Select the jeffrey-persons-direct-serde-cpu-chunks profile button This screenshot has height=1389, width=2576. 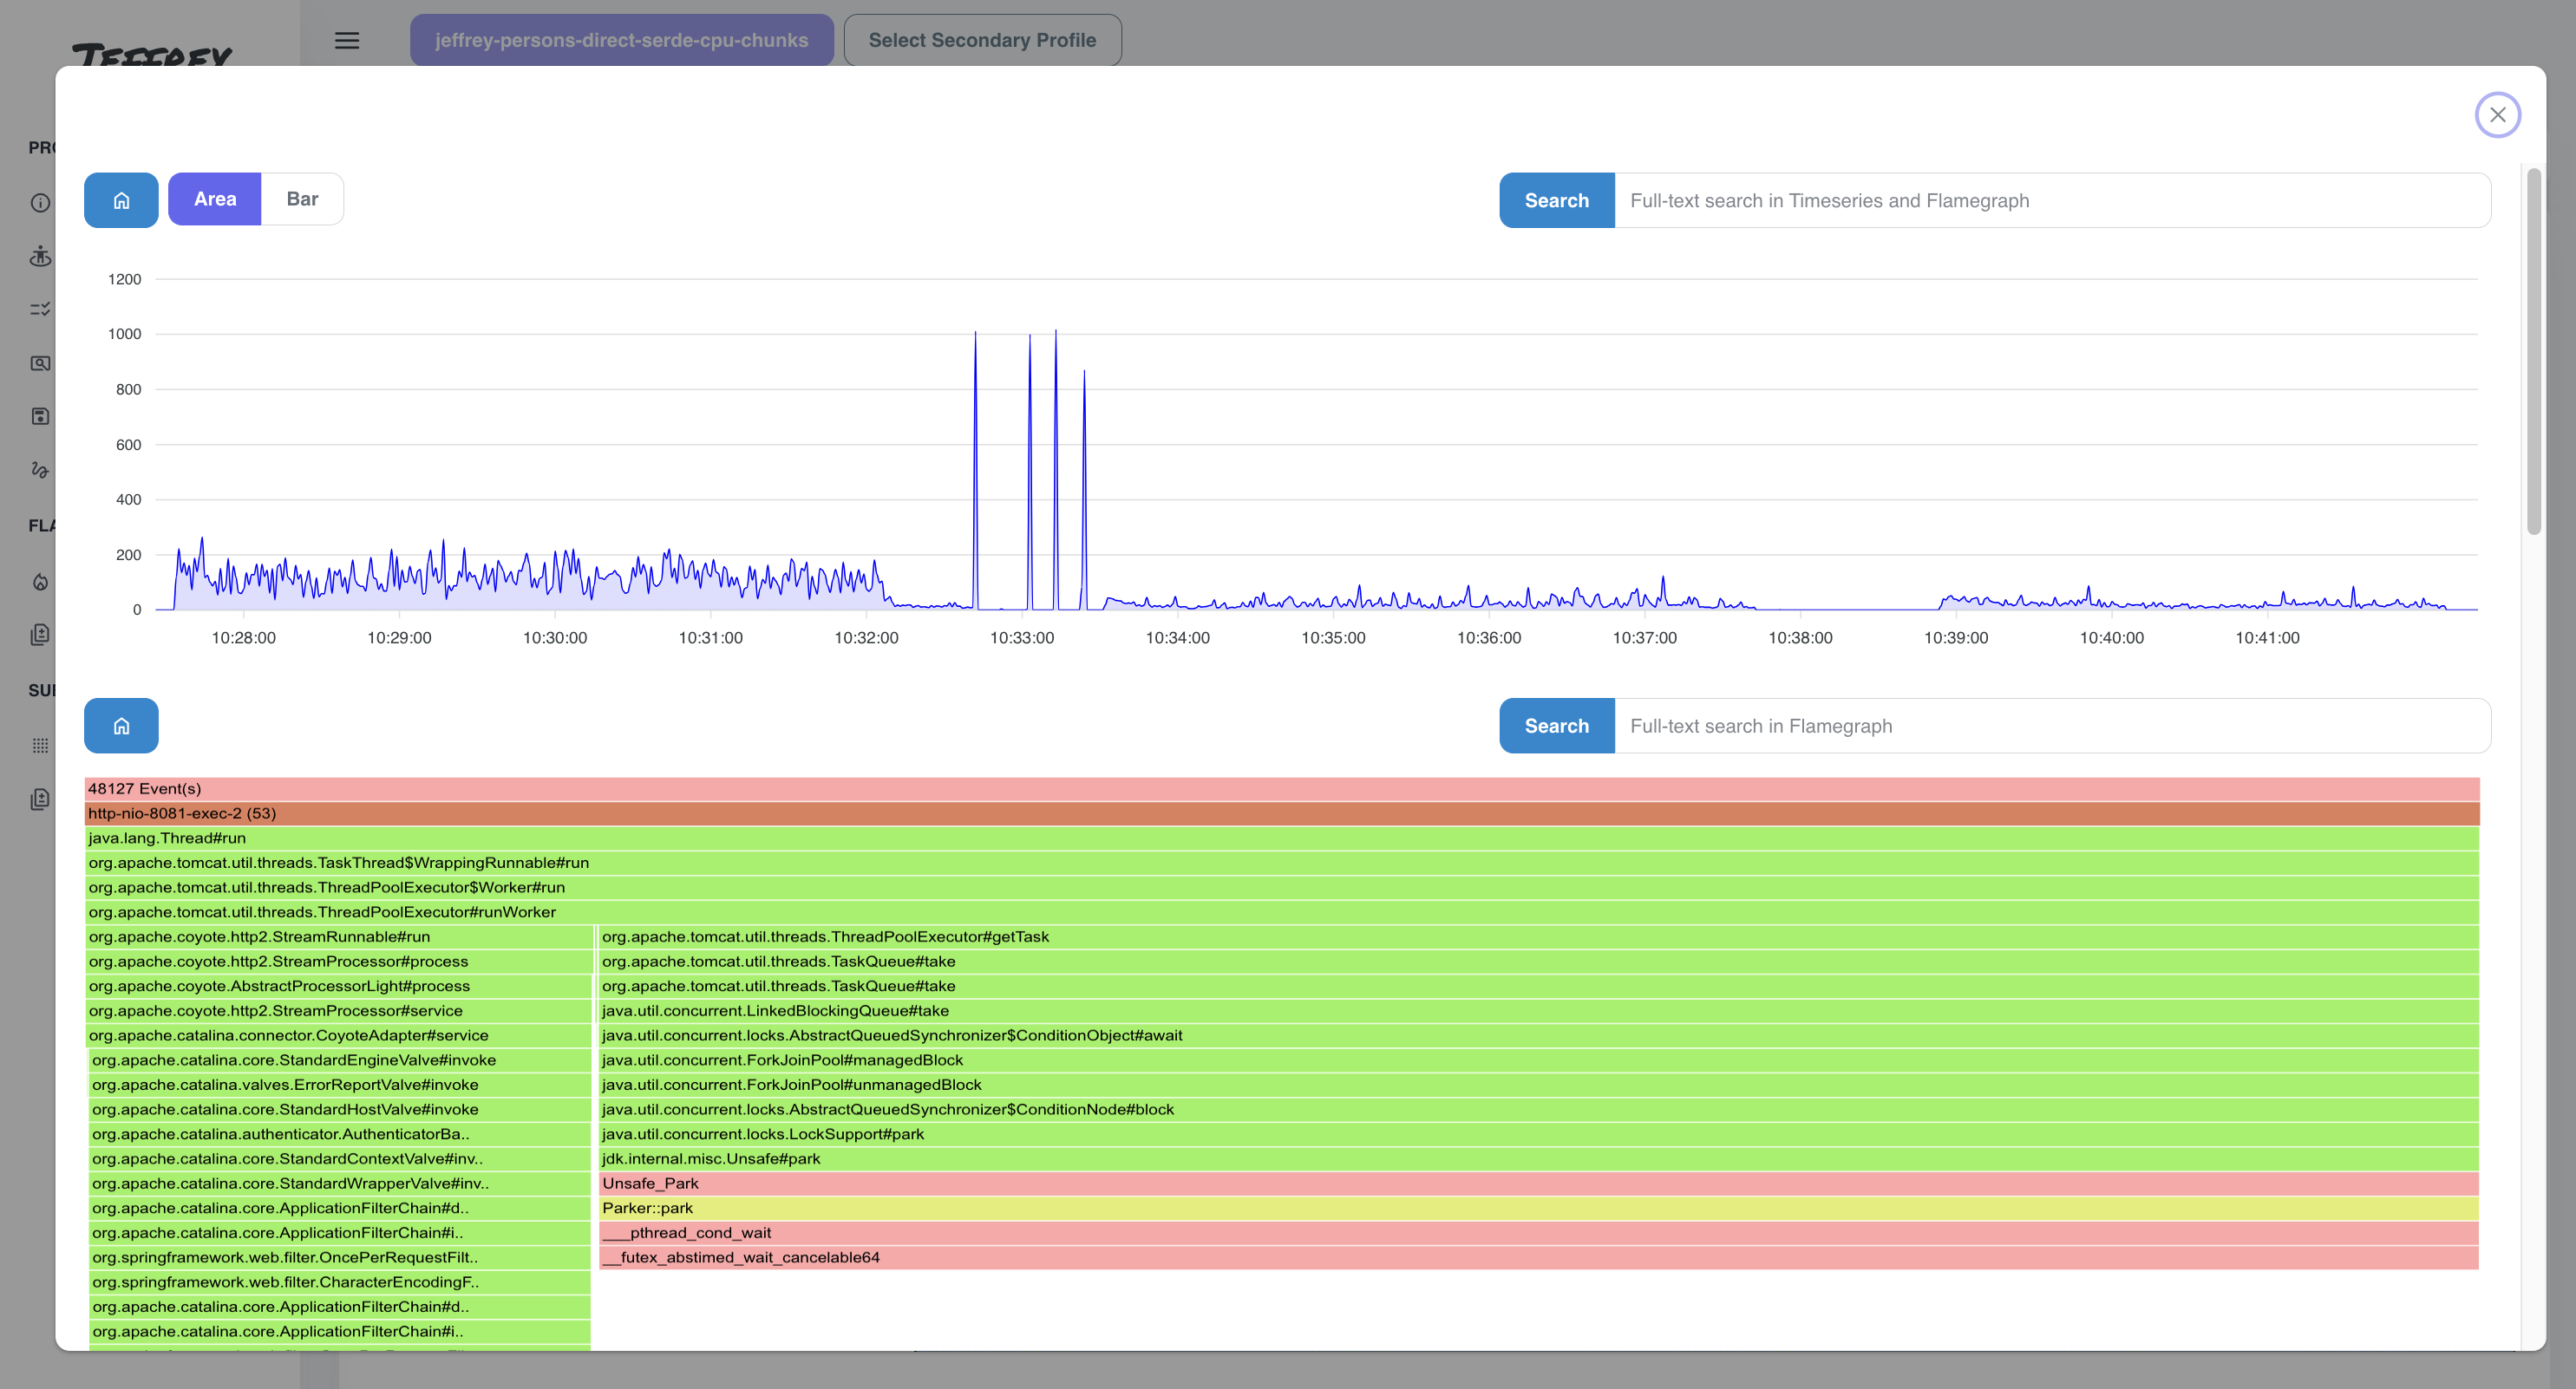coord(621,40)
